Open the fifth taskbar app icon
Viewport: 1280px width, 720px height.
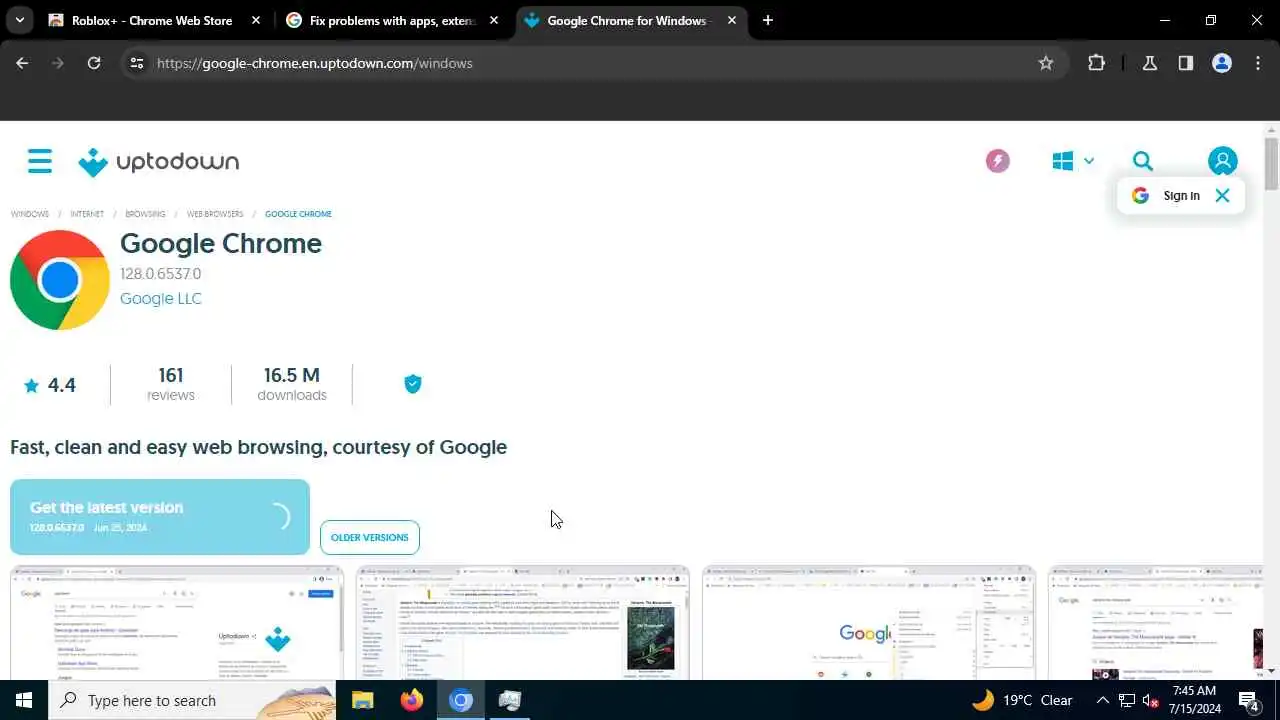coord(510,700)
